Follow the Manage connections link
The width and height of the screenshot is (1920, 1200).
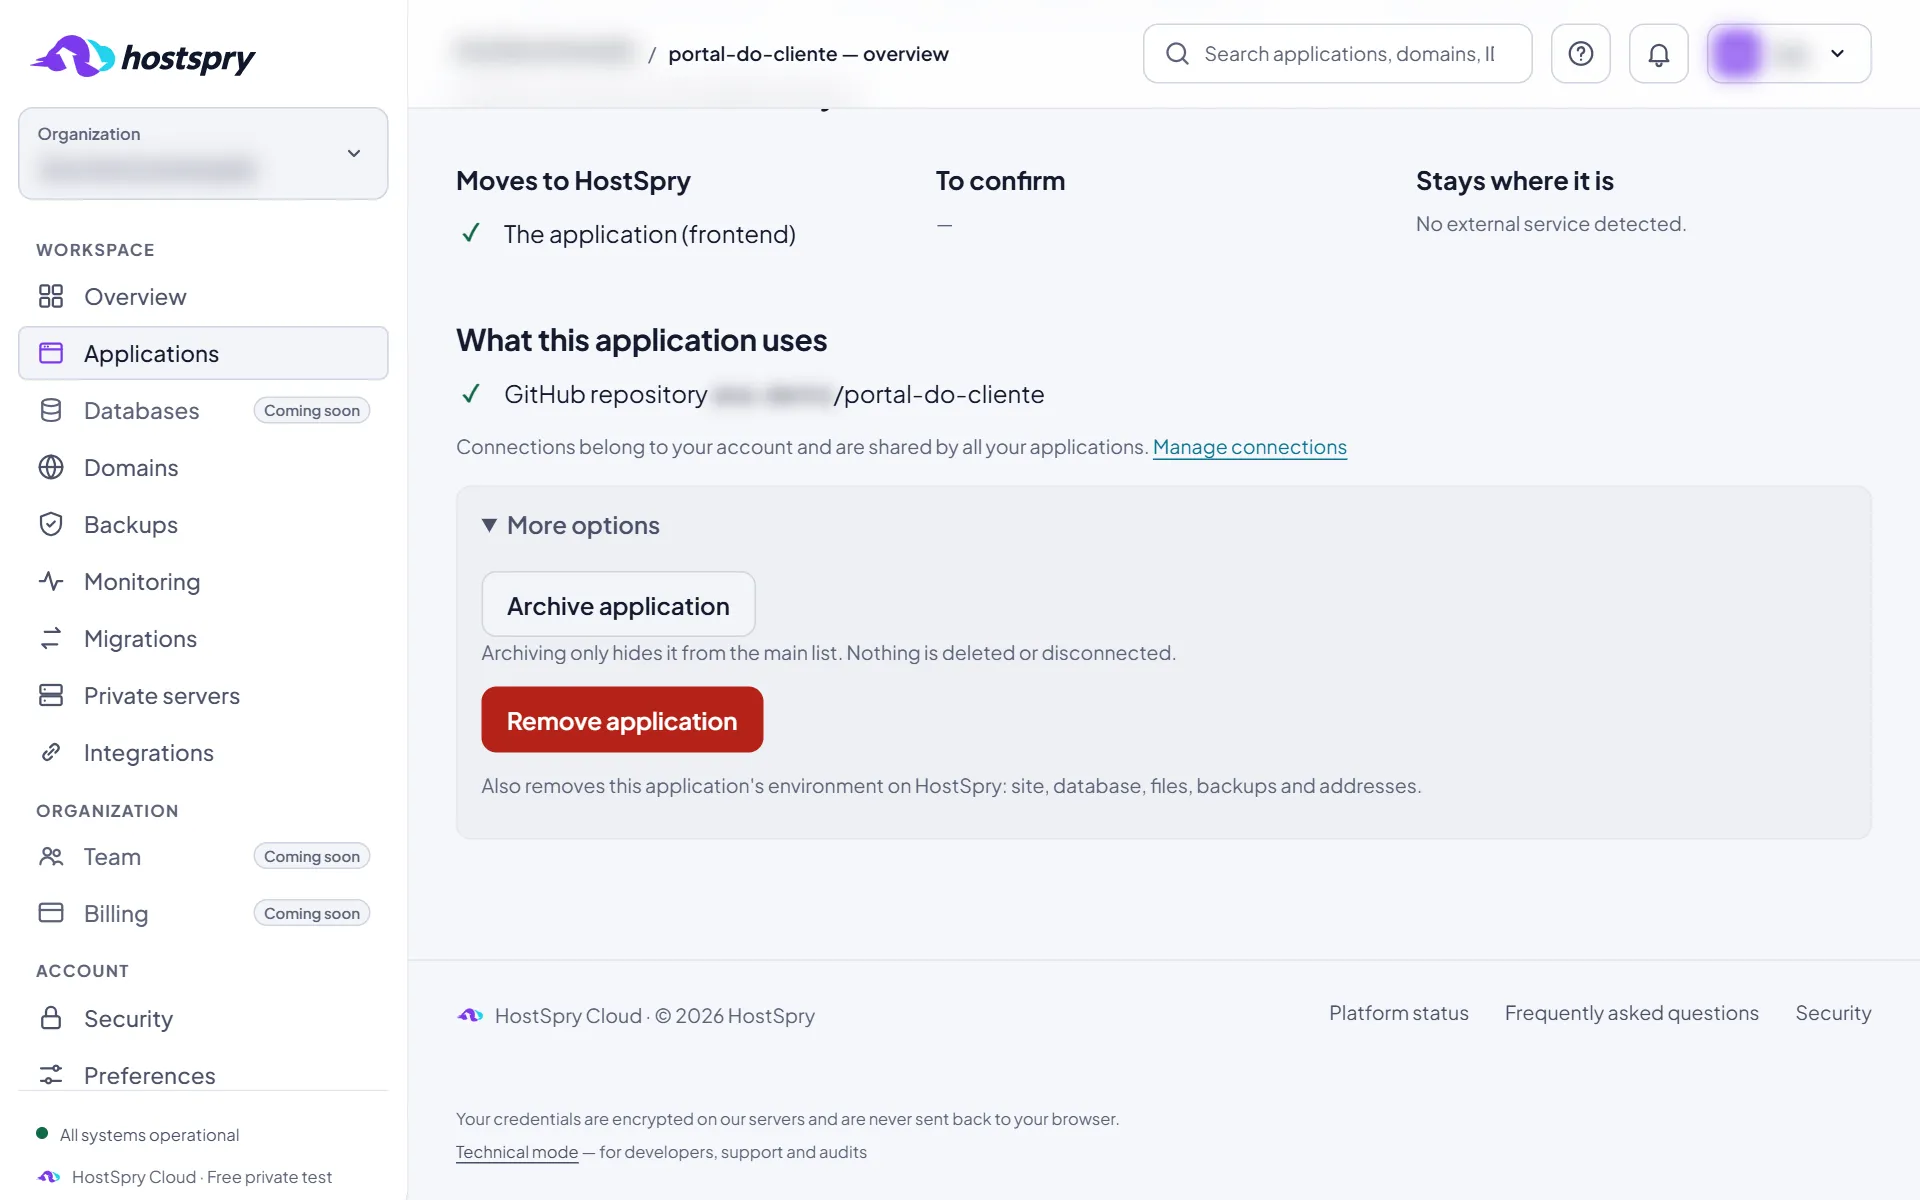(x=1249, y=447)
